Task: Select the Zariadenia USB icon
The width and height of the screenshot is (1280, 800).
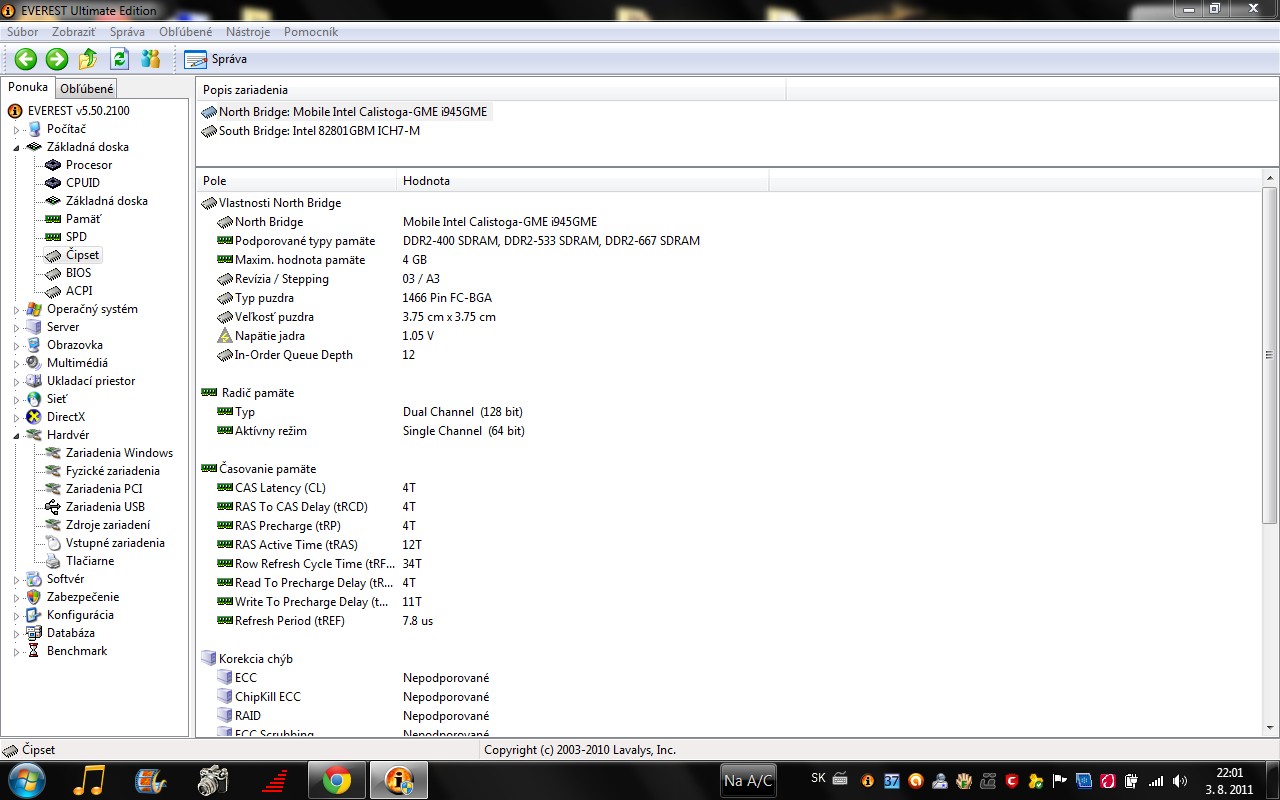Action: (53, 507)
